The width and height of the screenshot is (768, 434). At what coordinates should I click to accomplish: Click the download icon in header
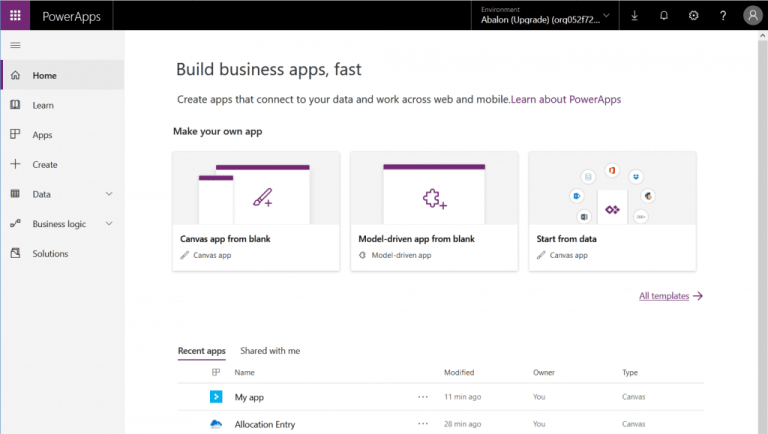[x=636, y=16]
